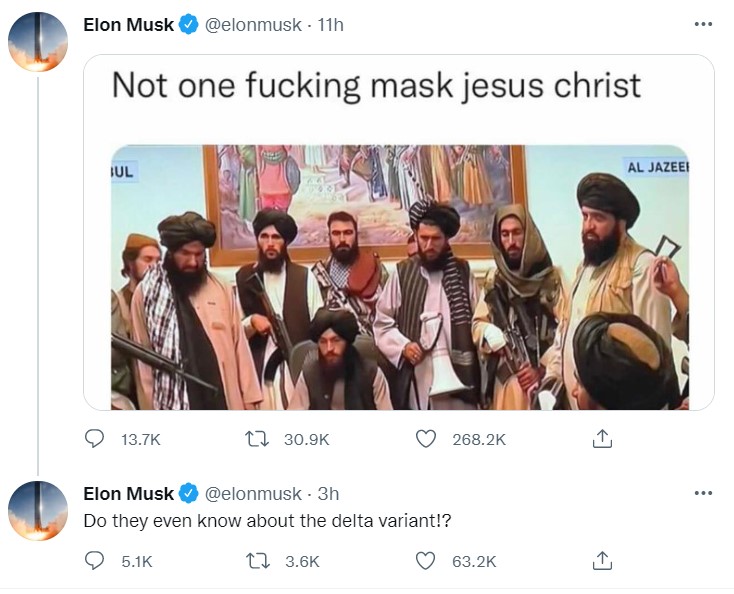Open the more options menu on the first tweet
This screenshot has width=734, height=594.
pyautogui.click(x=703, y=24)
